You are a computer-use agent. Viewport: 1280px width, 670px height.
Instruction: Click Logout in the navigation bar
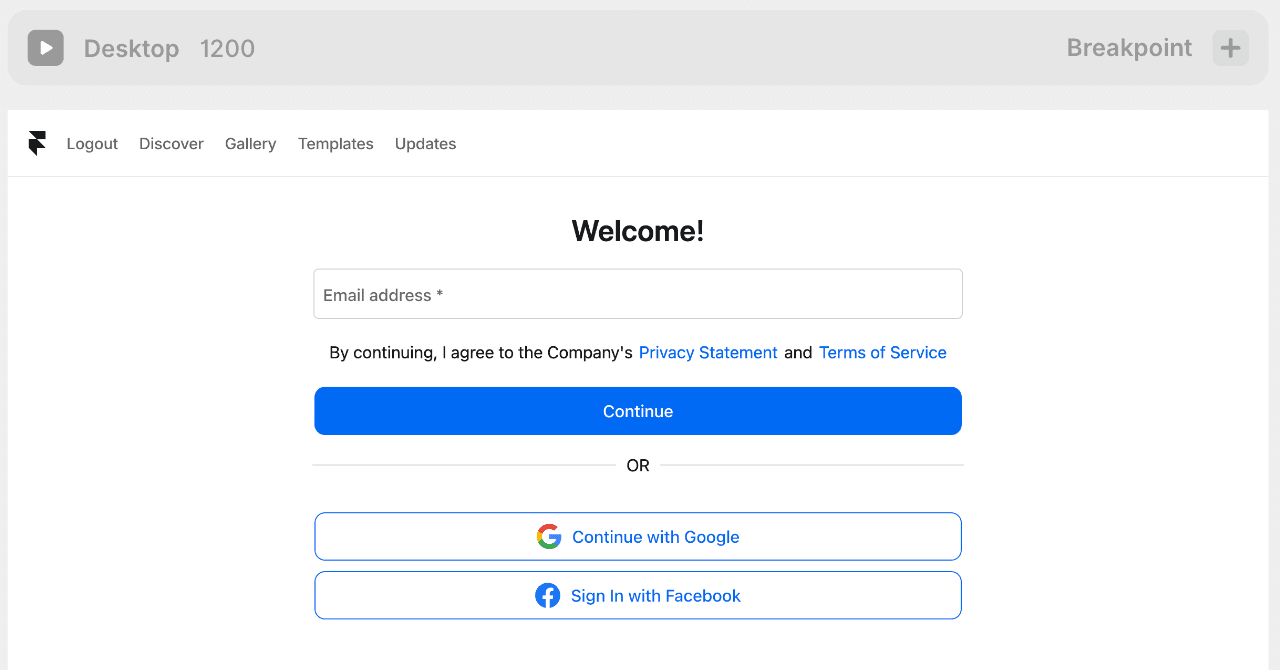[92, 144]
